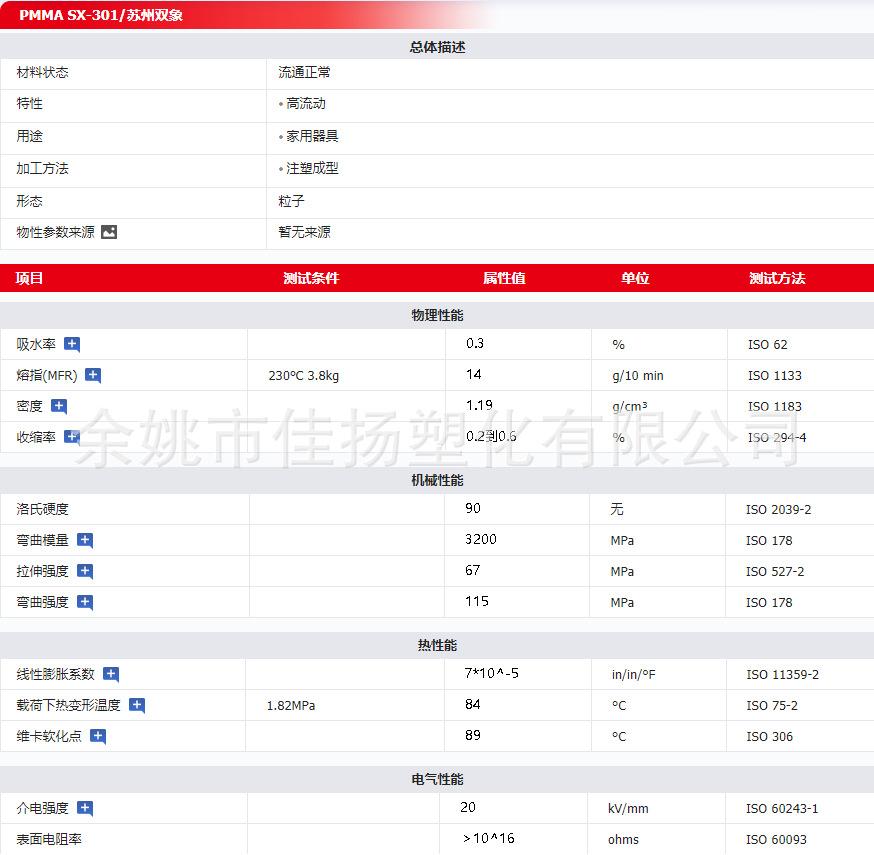Viewport: 874px width, 855px height.
Task: Click the ISO 11359-2 test method
Action: tap(783, 674)
